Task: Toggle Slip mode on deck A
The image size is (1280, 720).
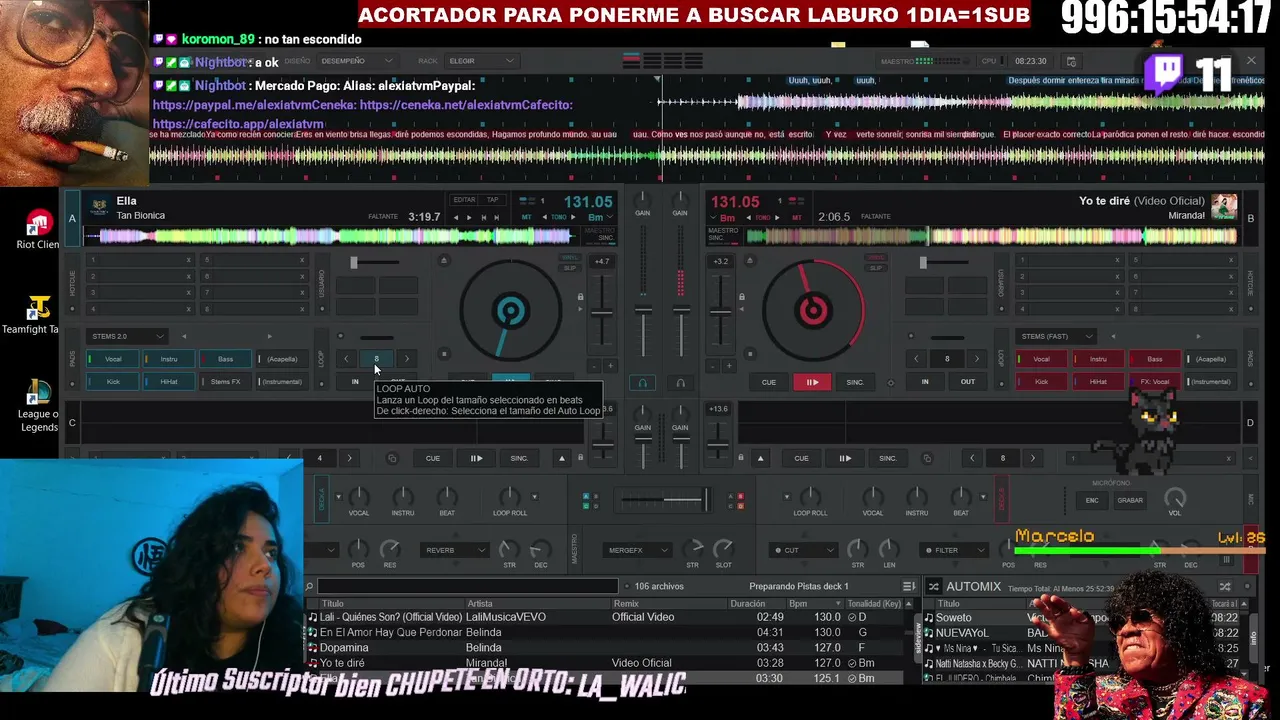Action: point(569,268)
